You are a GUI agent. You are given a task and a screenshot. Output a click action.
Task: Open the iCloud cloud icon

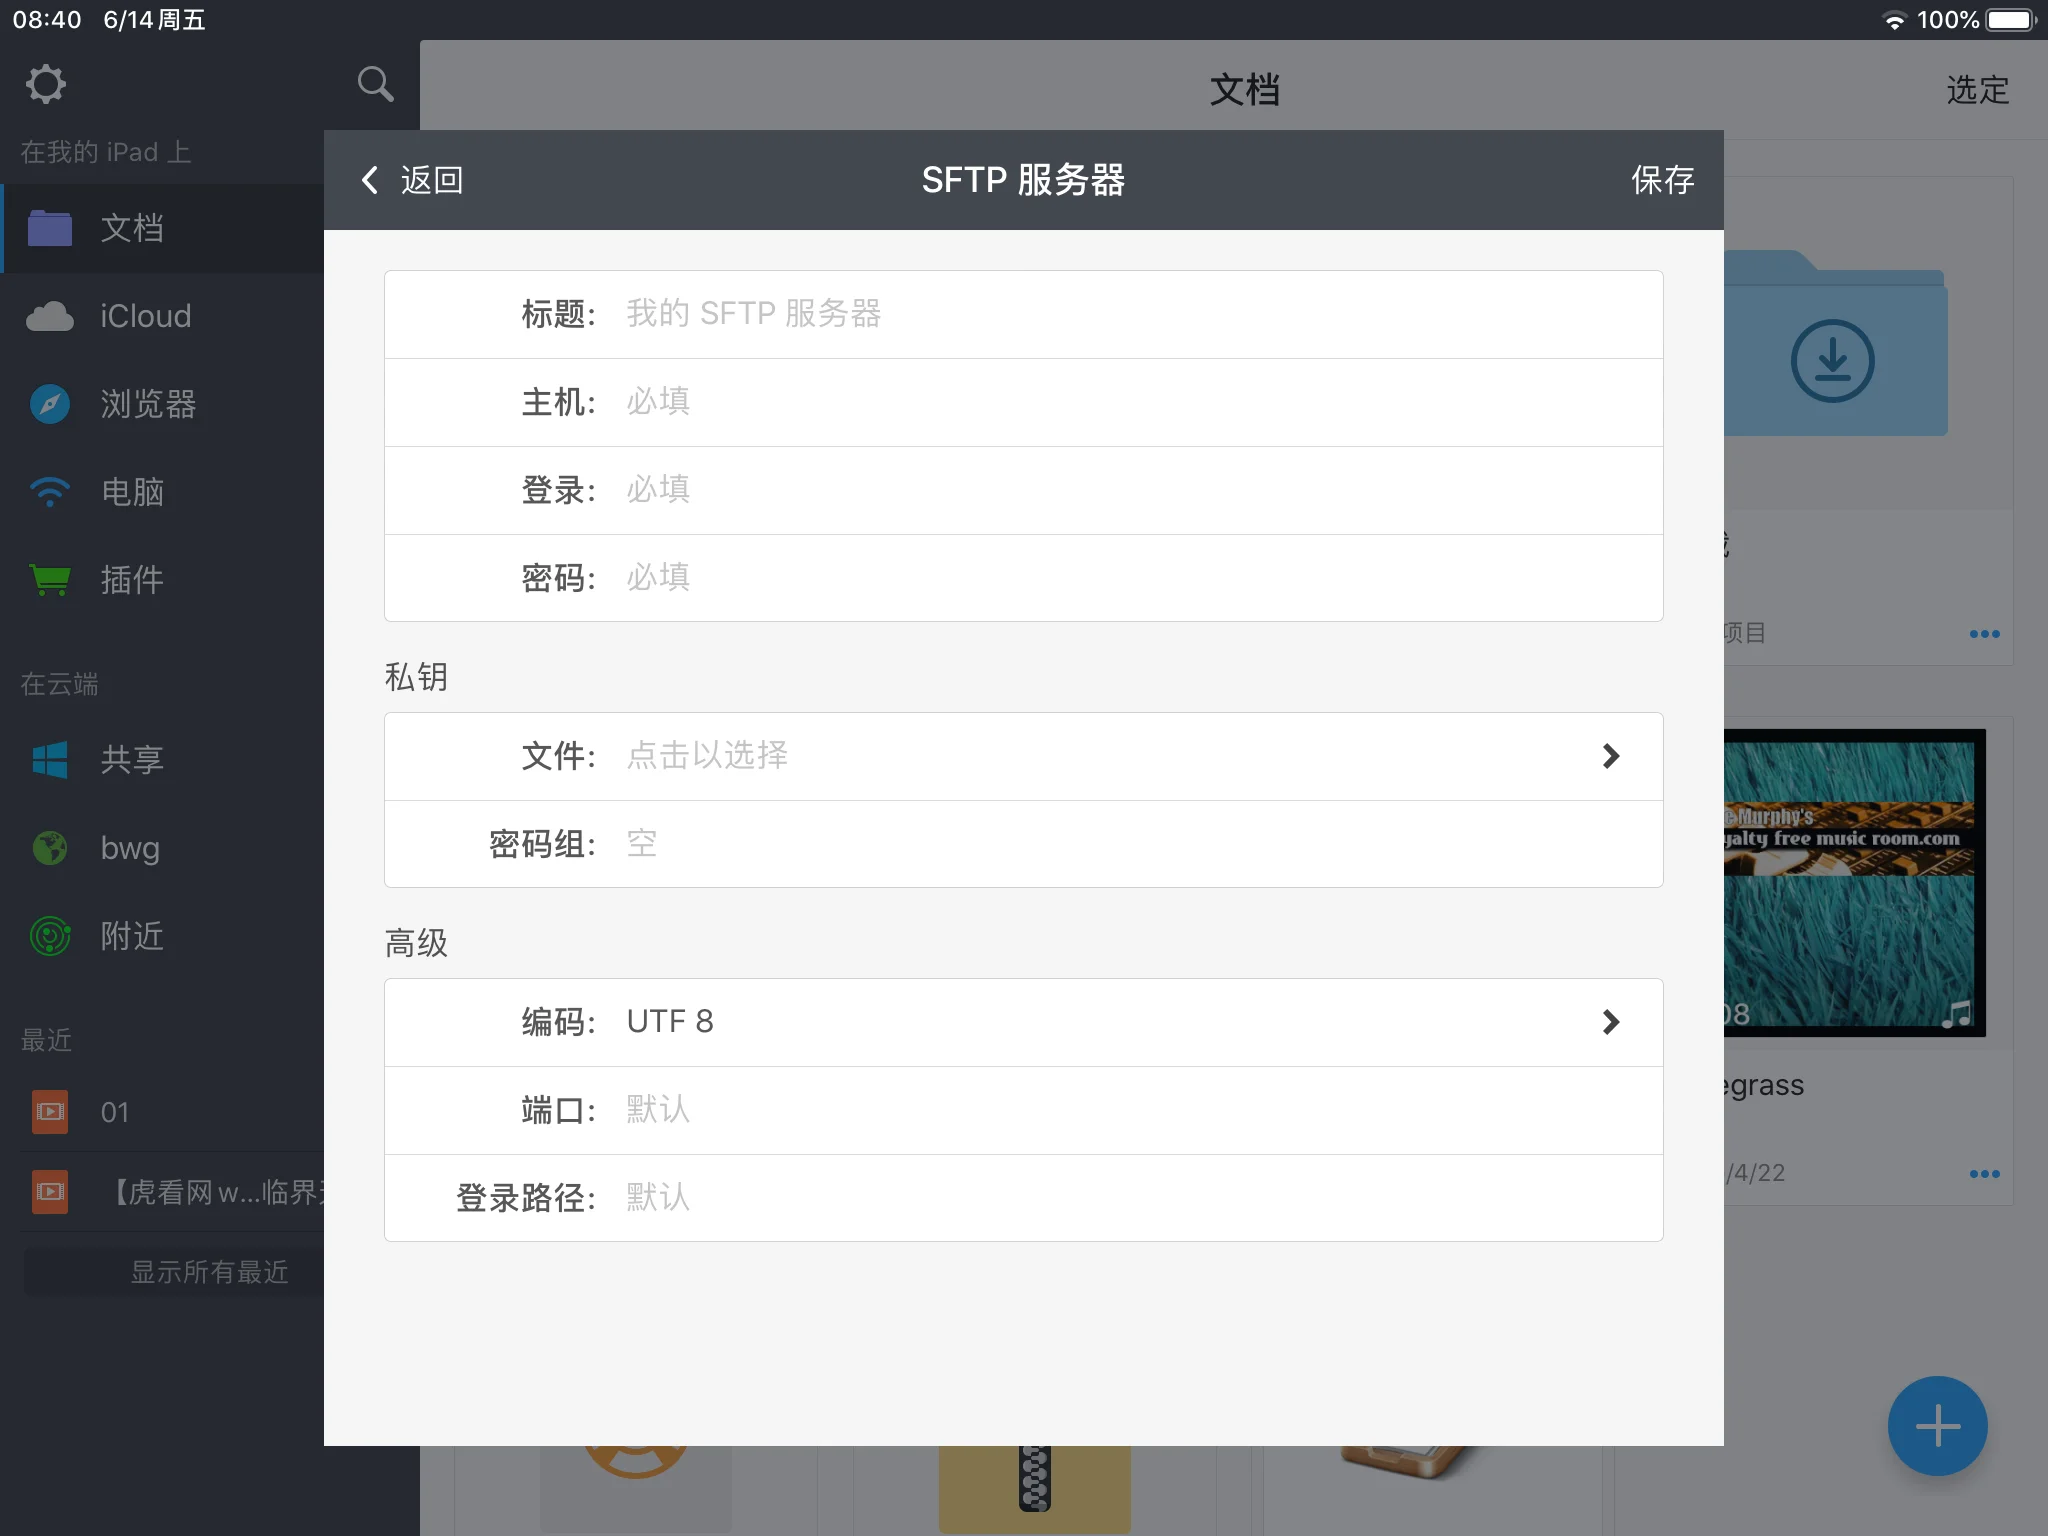(x=50, y=316)
